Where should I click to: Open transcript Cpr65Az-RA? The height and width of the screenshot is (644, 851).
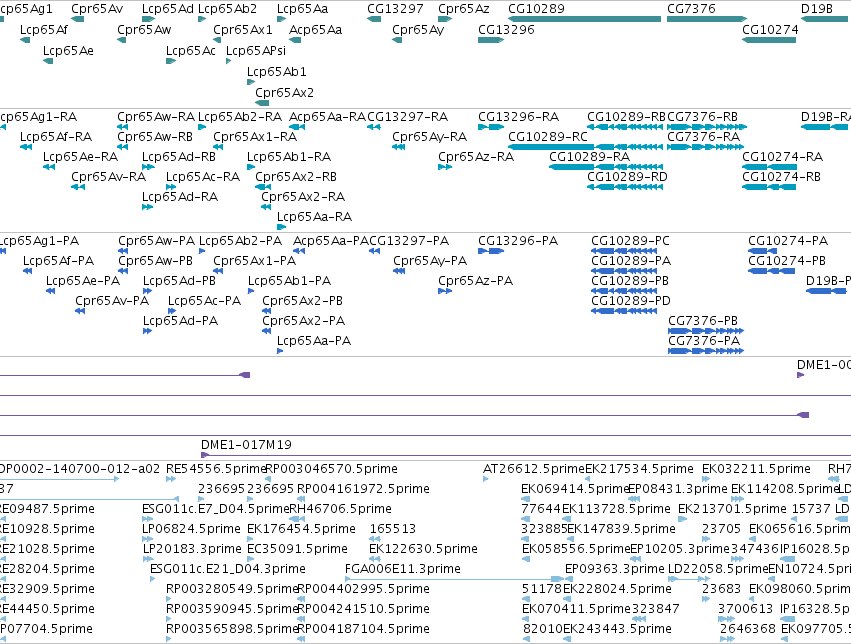(x=475, y=157)
